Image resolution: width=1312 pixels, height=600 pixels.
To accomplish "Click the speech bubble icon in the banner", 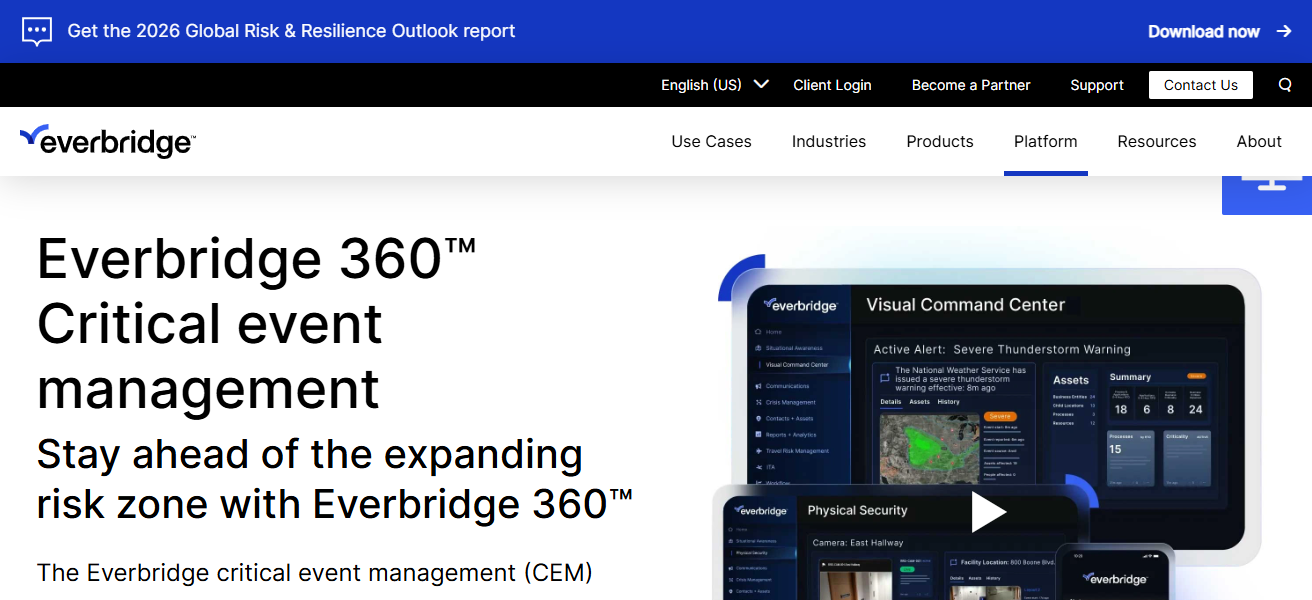I will pyautogui.click(x=37, y=31).
